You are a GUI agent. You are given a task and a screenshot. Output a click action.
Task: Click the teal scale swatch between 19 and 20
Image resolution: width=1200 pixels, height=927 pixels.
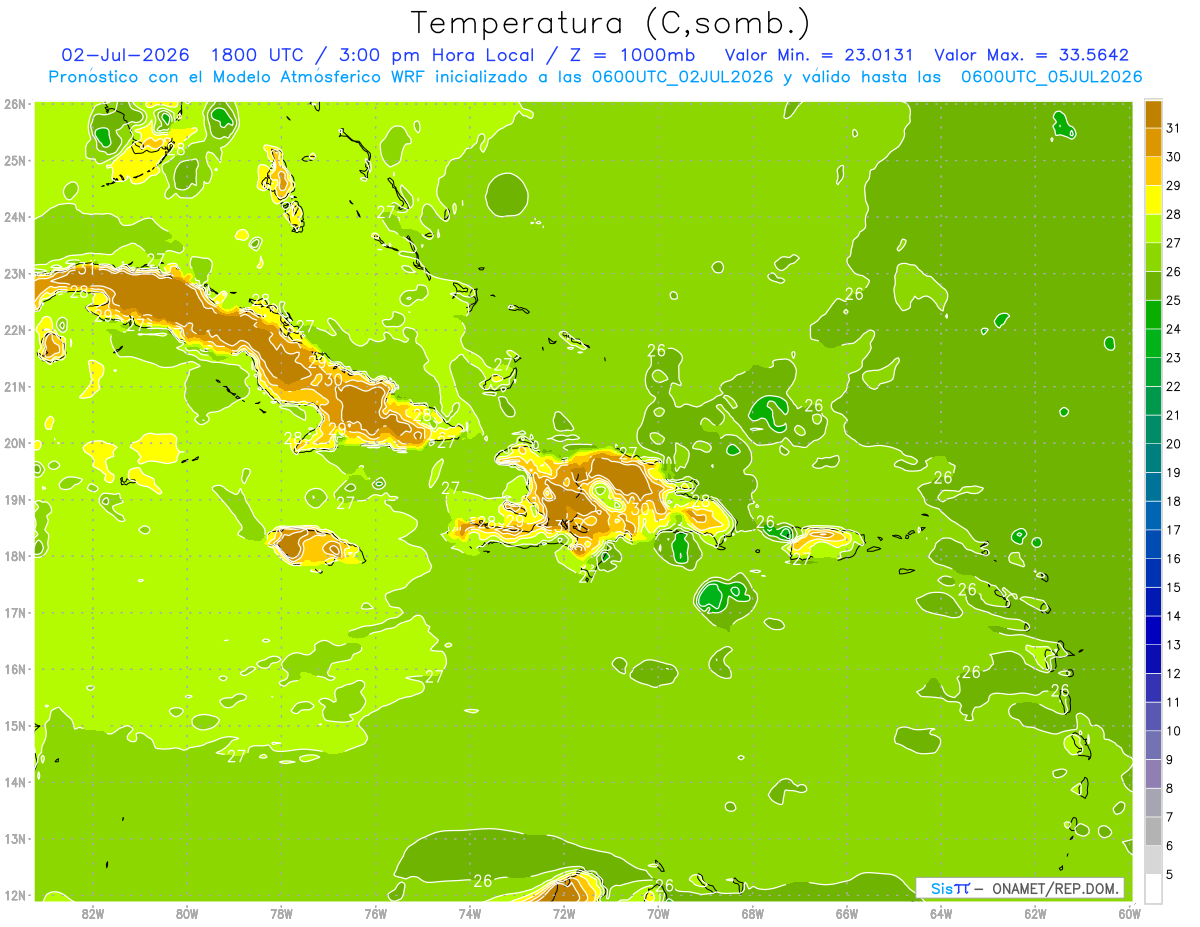pyautogui.click(x=1153, y=458)
